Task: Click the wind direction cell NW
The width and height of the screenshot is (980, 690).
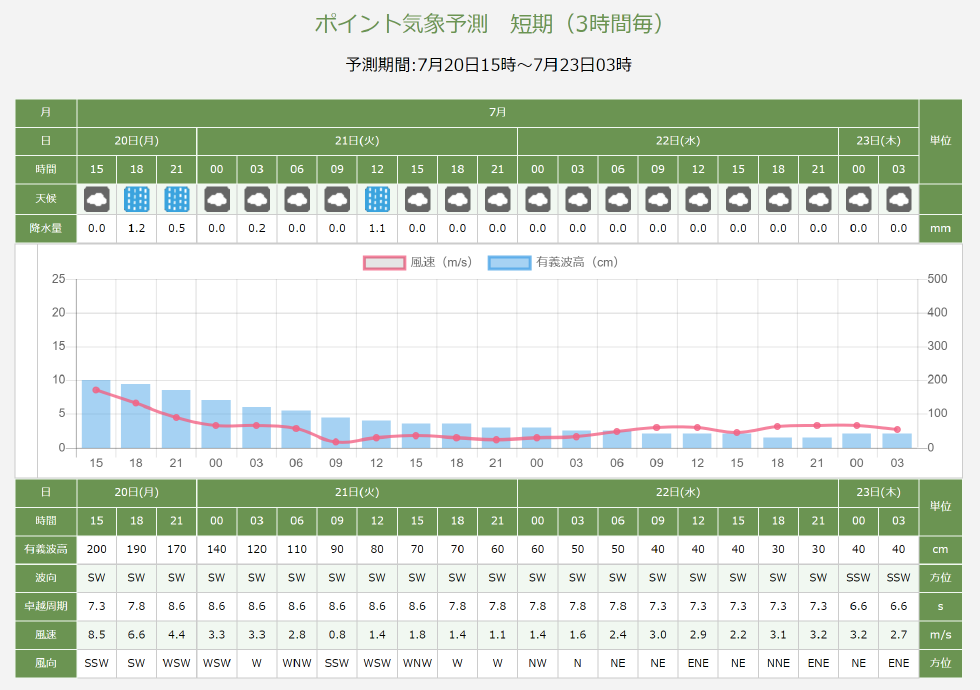Action: click(538, 663)
